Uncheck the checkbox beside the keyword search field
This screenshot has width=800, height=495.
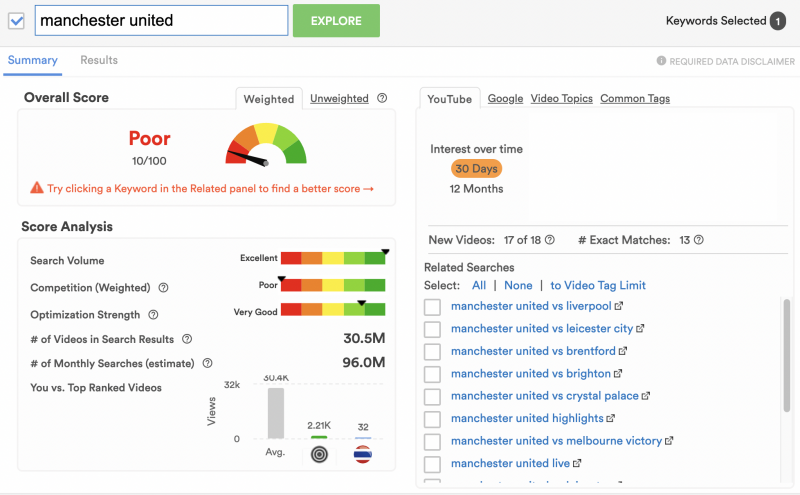pyautogui.click(x=16, y=20)
